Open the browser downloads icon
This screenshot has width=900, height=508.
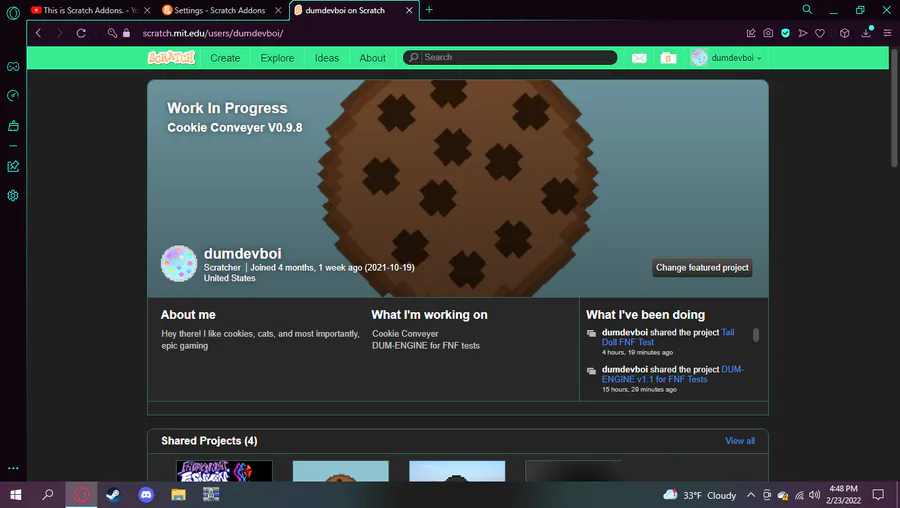point(866,33)
